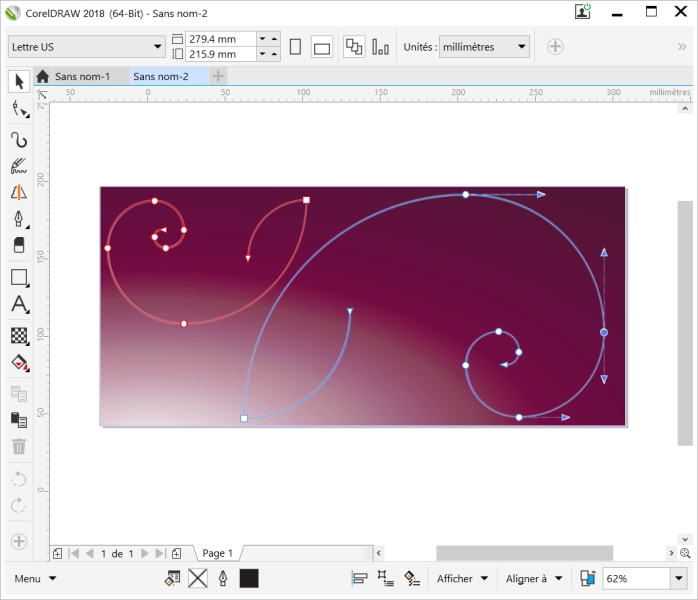Select the Eraser tool
This screenshot has height=600, width=698.
19,245
